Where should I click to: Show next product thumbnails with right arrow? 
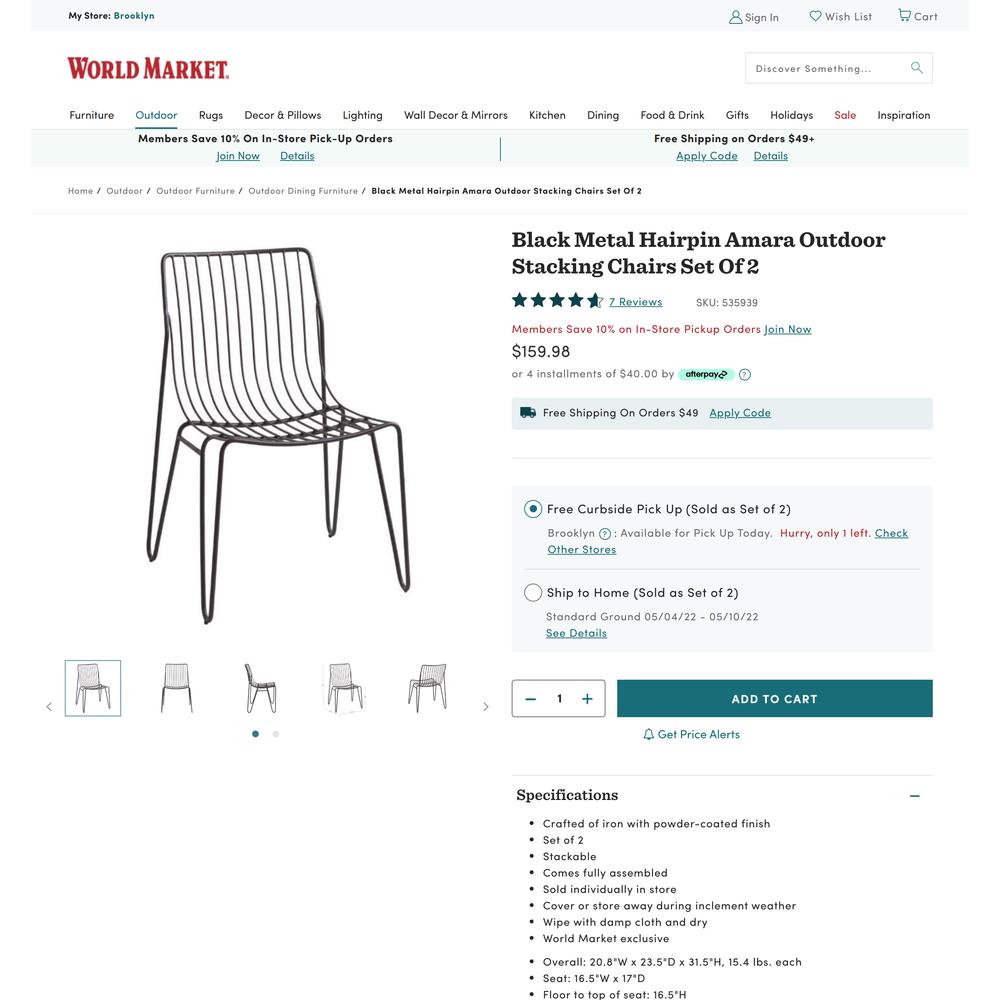(486, 707)
